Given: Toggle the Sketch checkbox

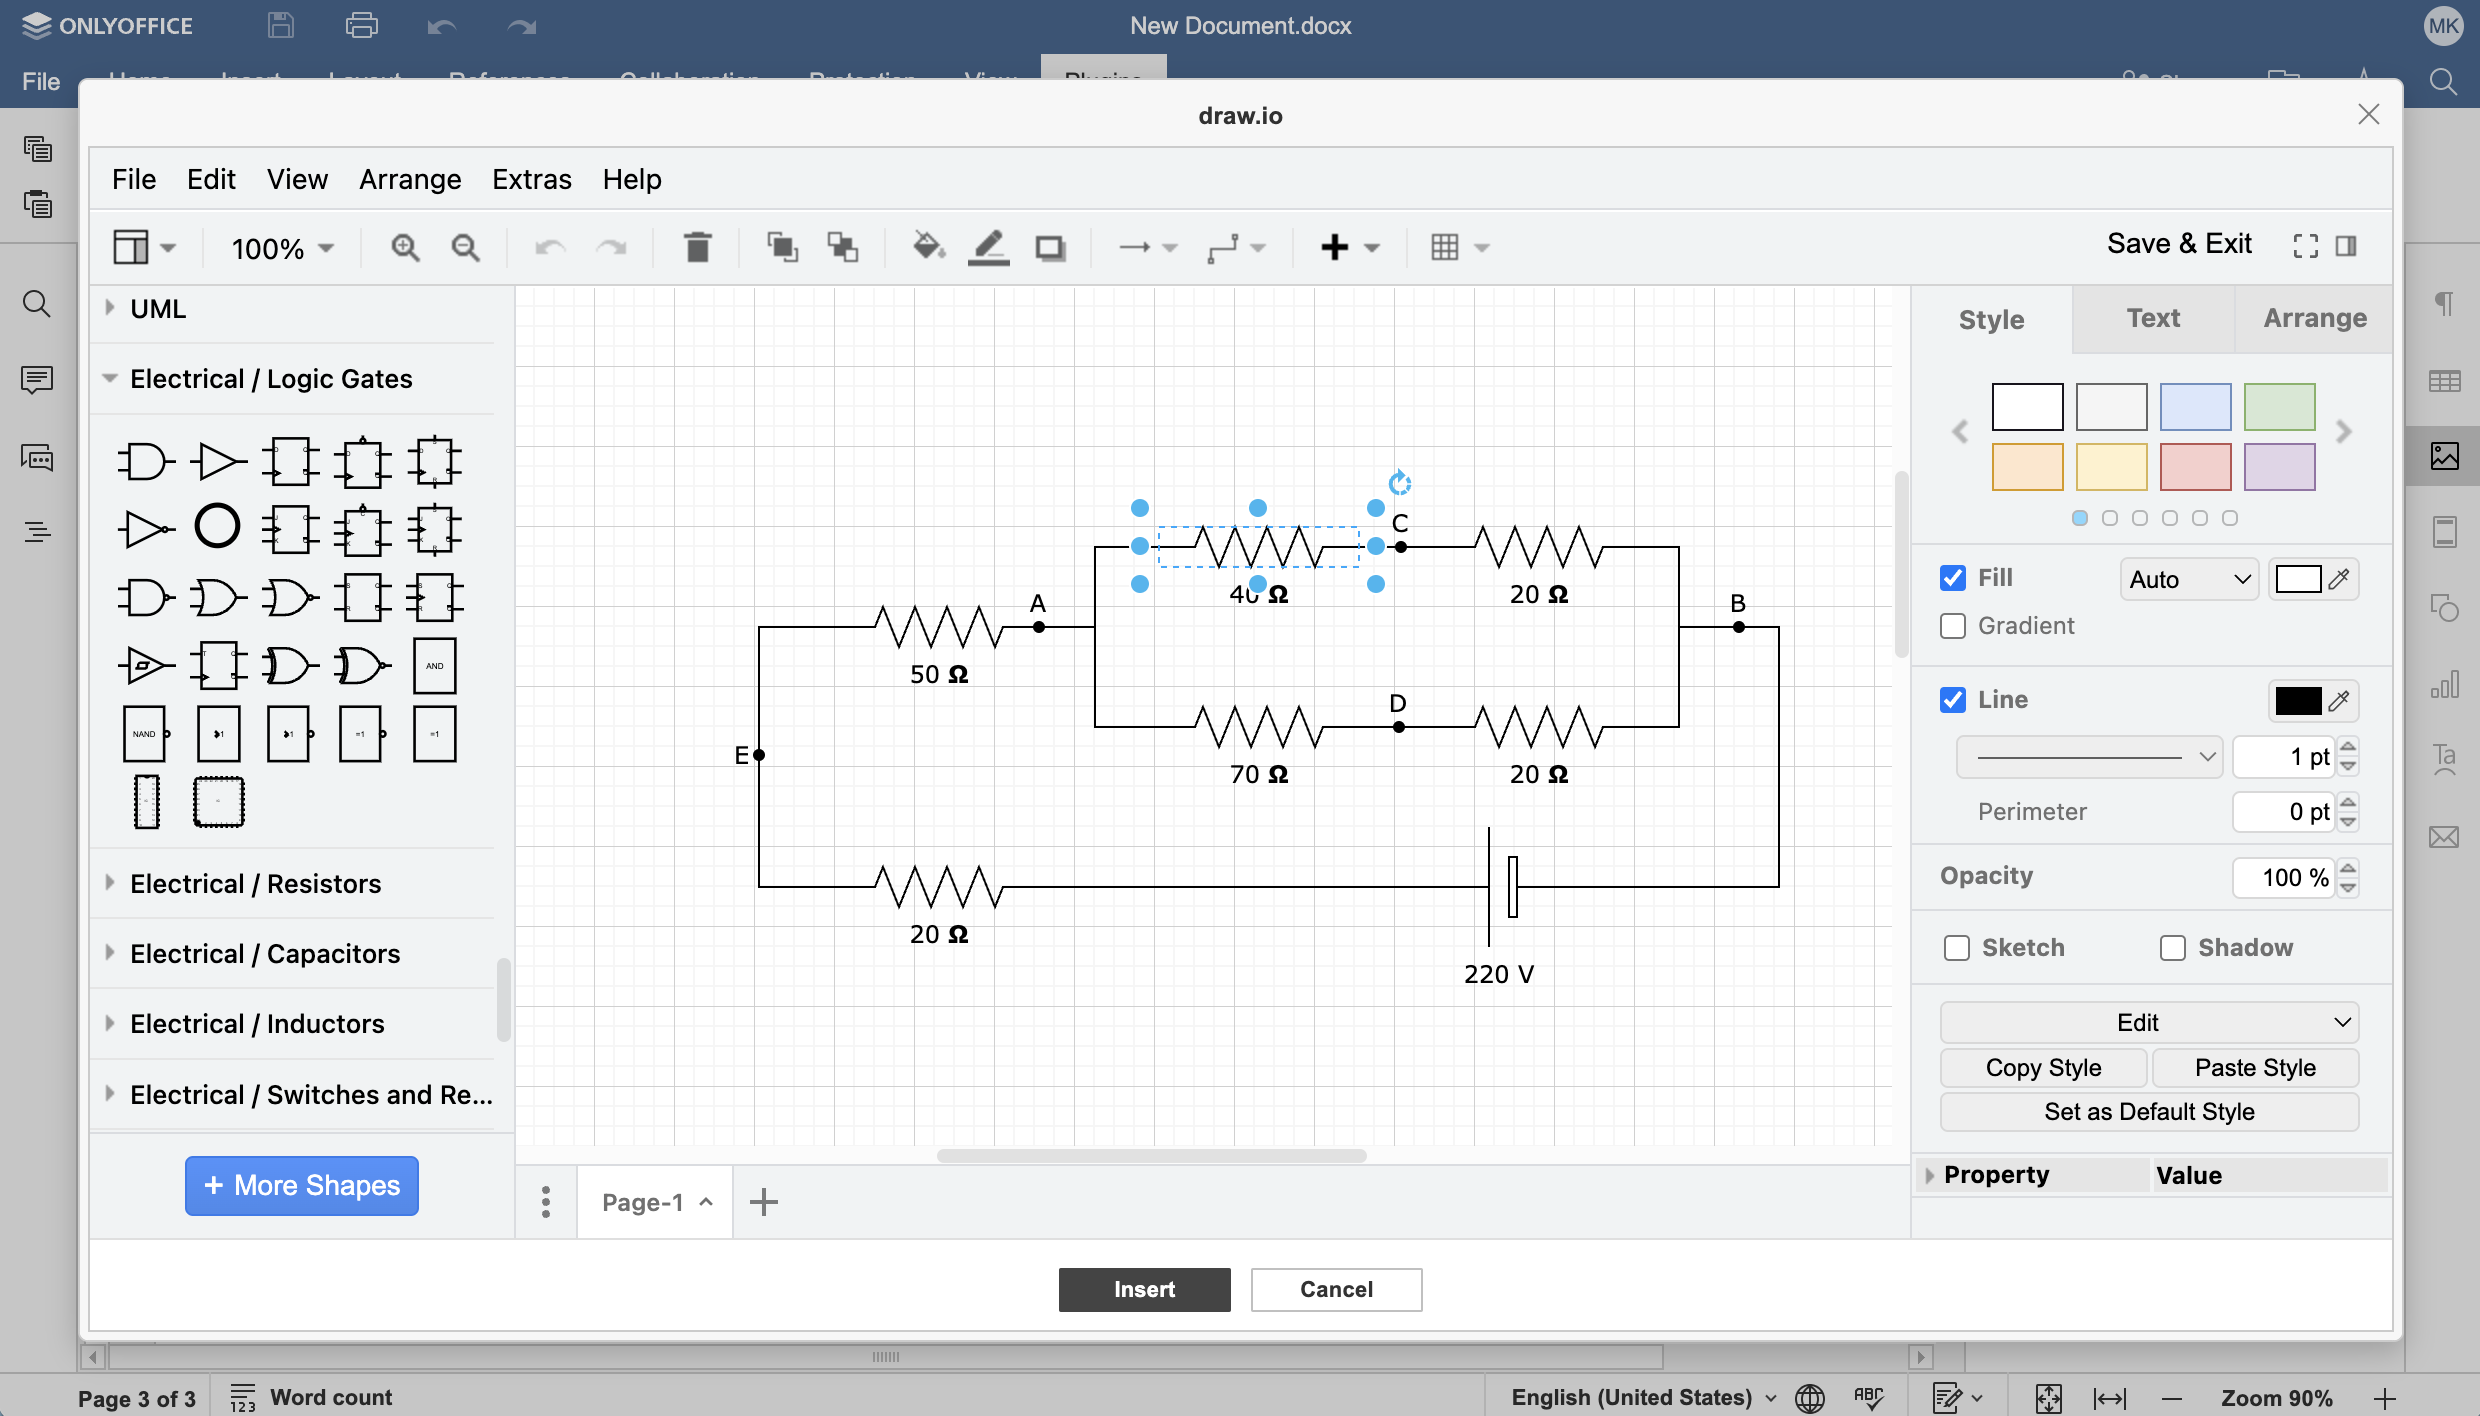Looking at the screenshot, I should click(x=1957, y=948).
